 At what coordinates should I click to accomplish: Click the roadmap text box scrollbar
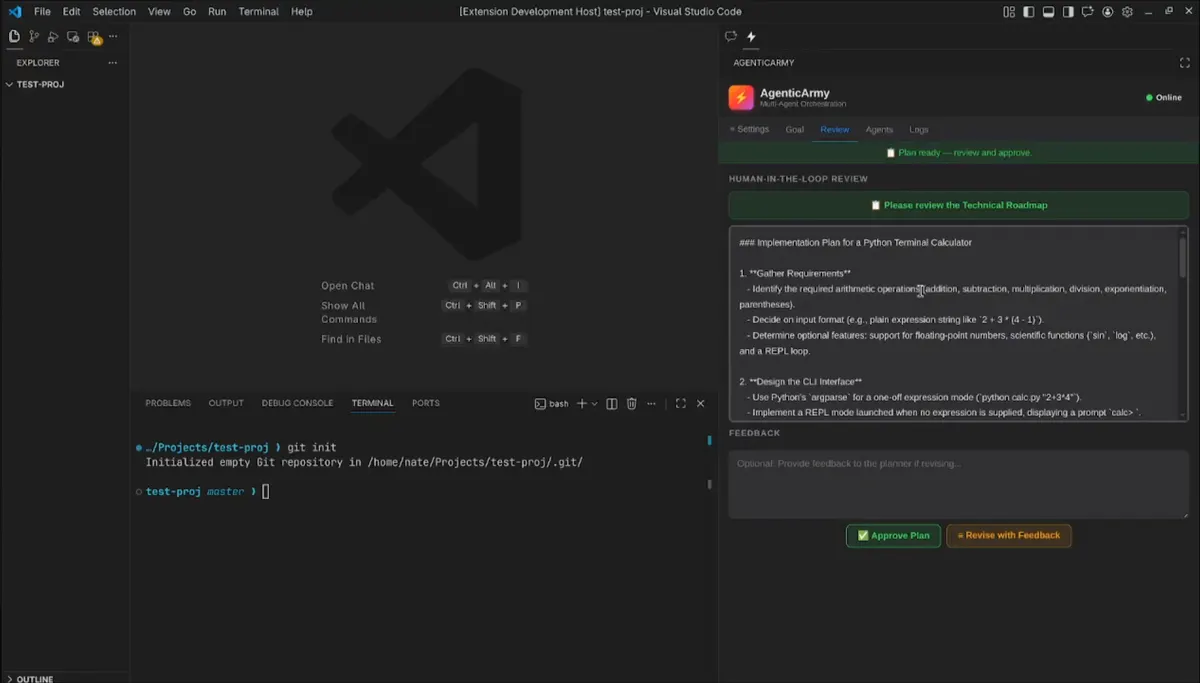[1183, 256]
